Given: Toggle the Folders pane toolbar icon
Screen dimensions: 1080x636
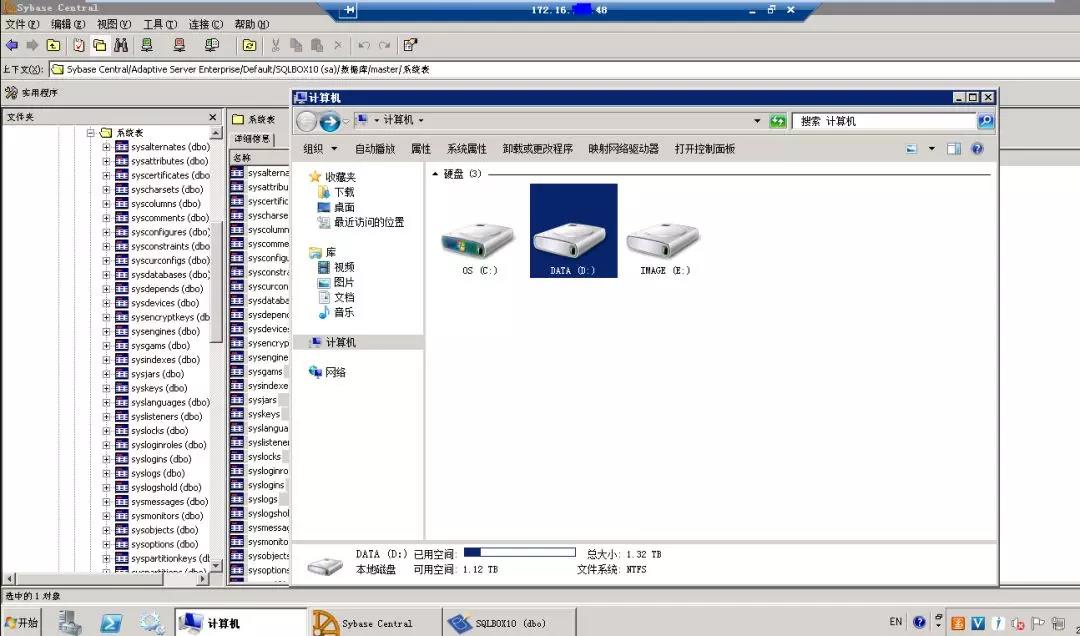Looking at the screenshot, I should [x=100, y=45].
